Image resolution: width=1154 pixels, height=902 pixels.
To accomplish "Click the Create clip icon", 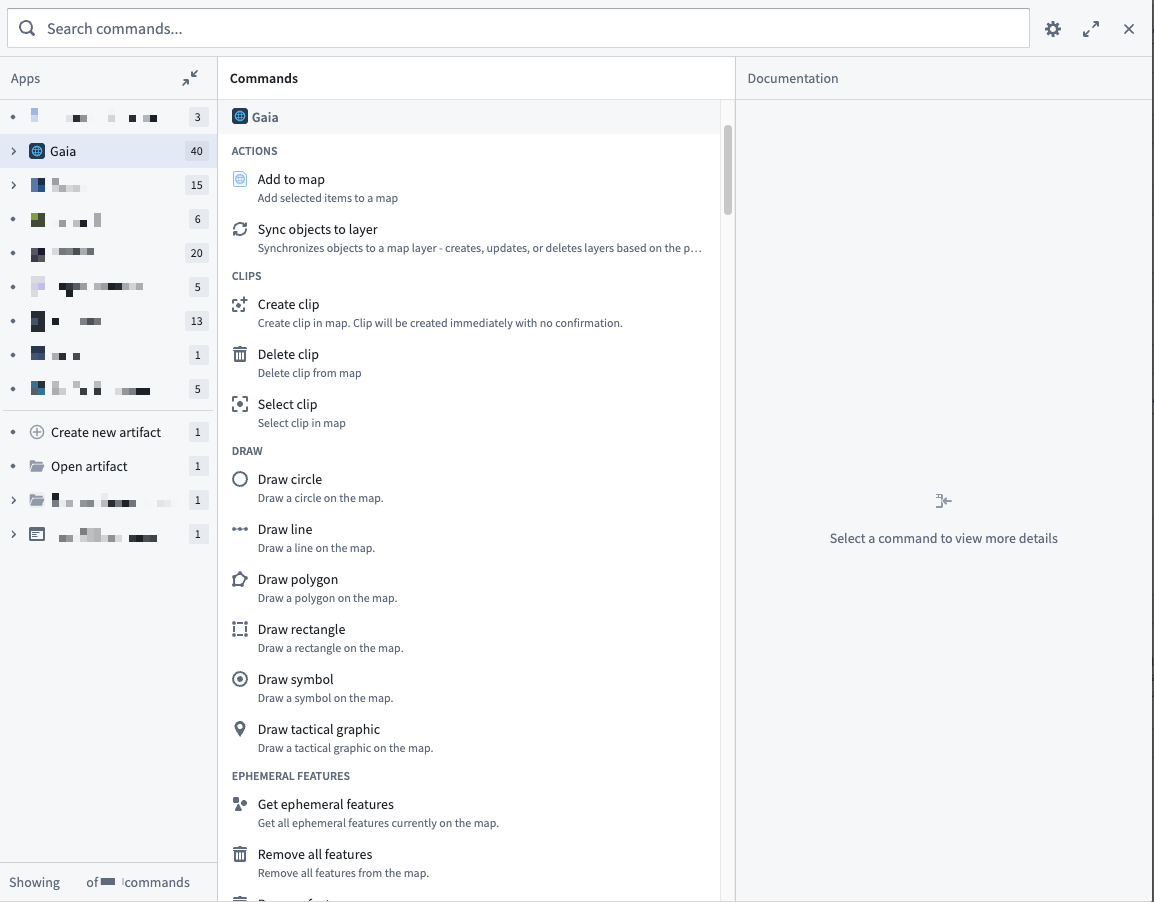I will [240, 303].
